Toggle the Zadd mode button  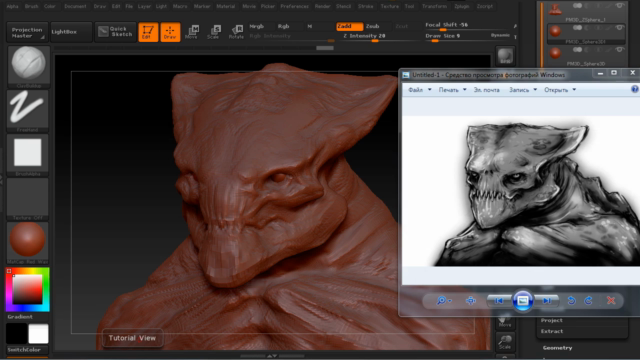pyautogui.click(x=349, y=26)
